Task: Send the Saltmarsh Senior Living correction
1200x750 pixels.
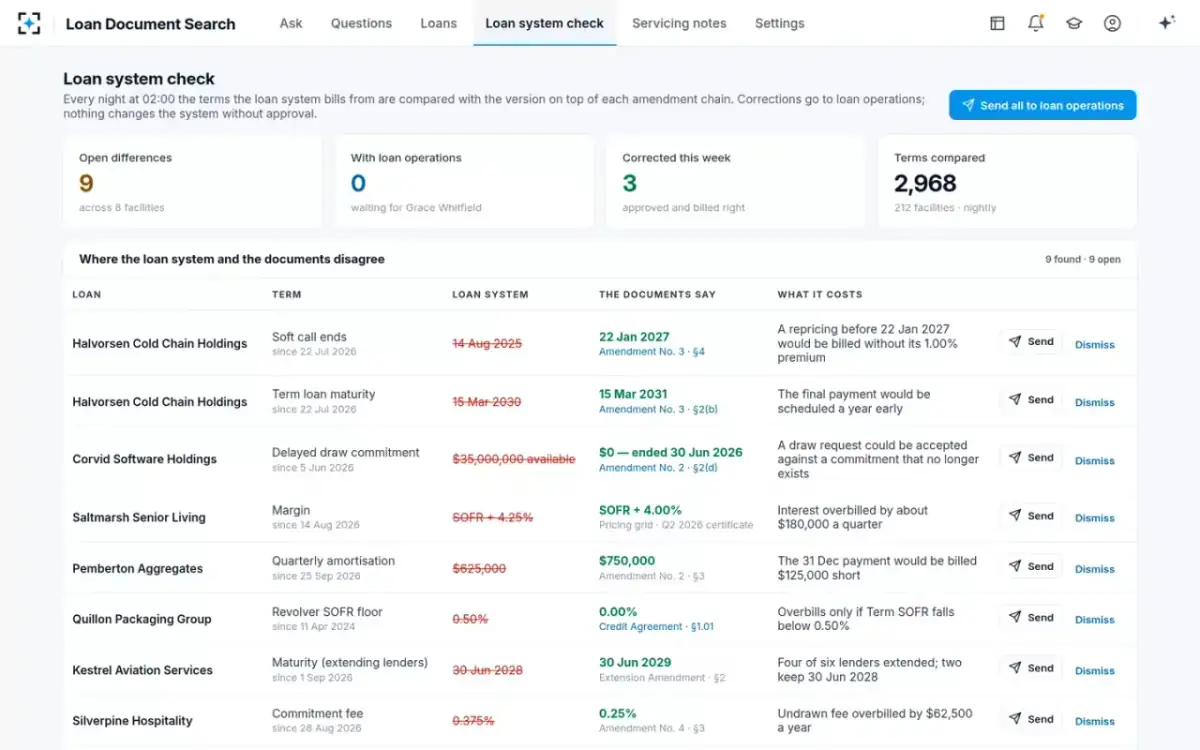Action: (x=1031, y=516)
